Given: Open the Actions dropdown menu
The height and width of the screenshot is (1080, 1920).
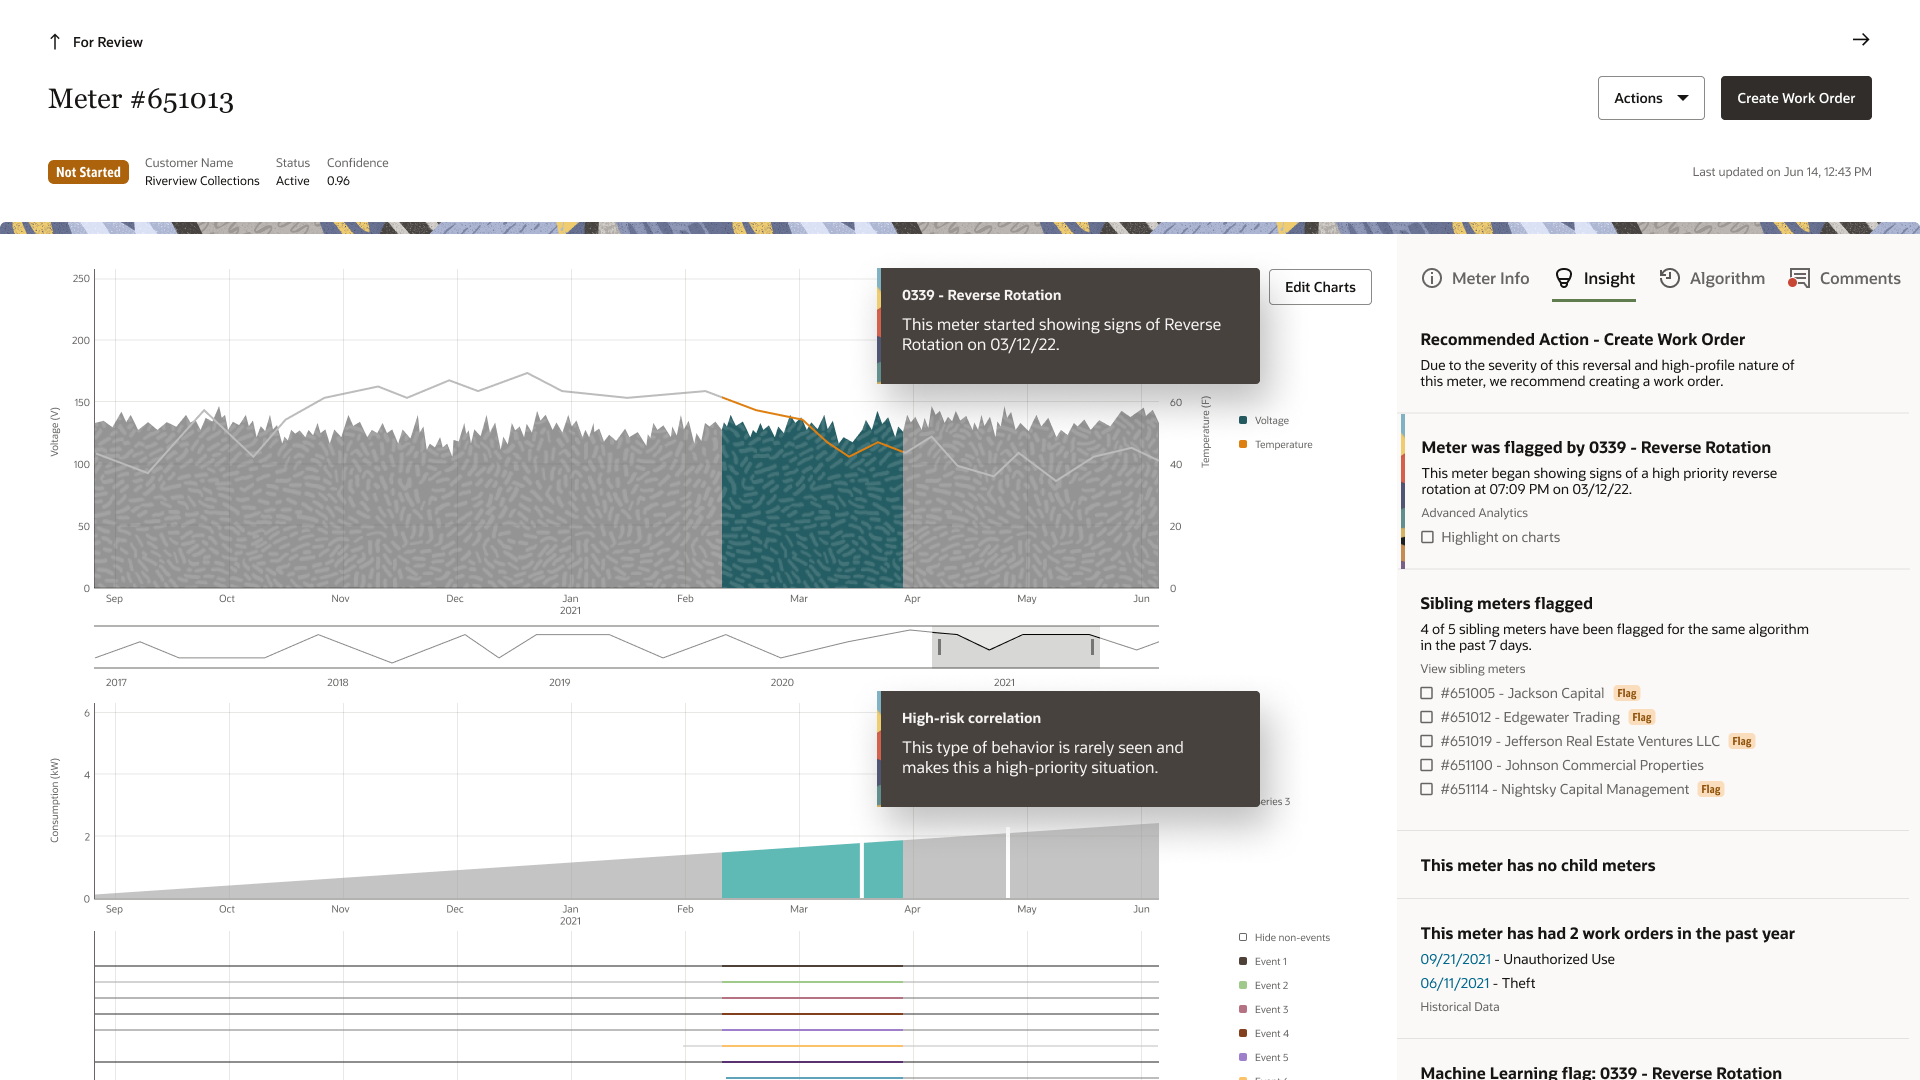Looking at the screenshot, I should coord(1651,98).
